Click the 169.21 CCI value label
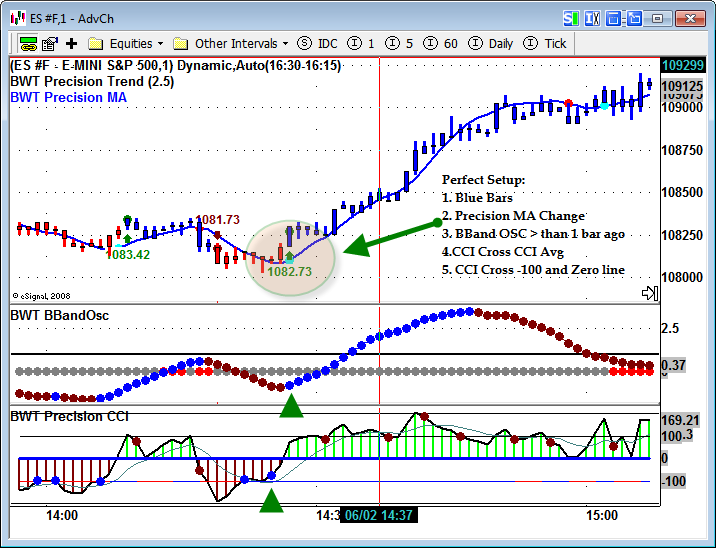 (x=680, y=420)
